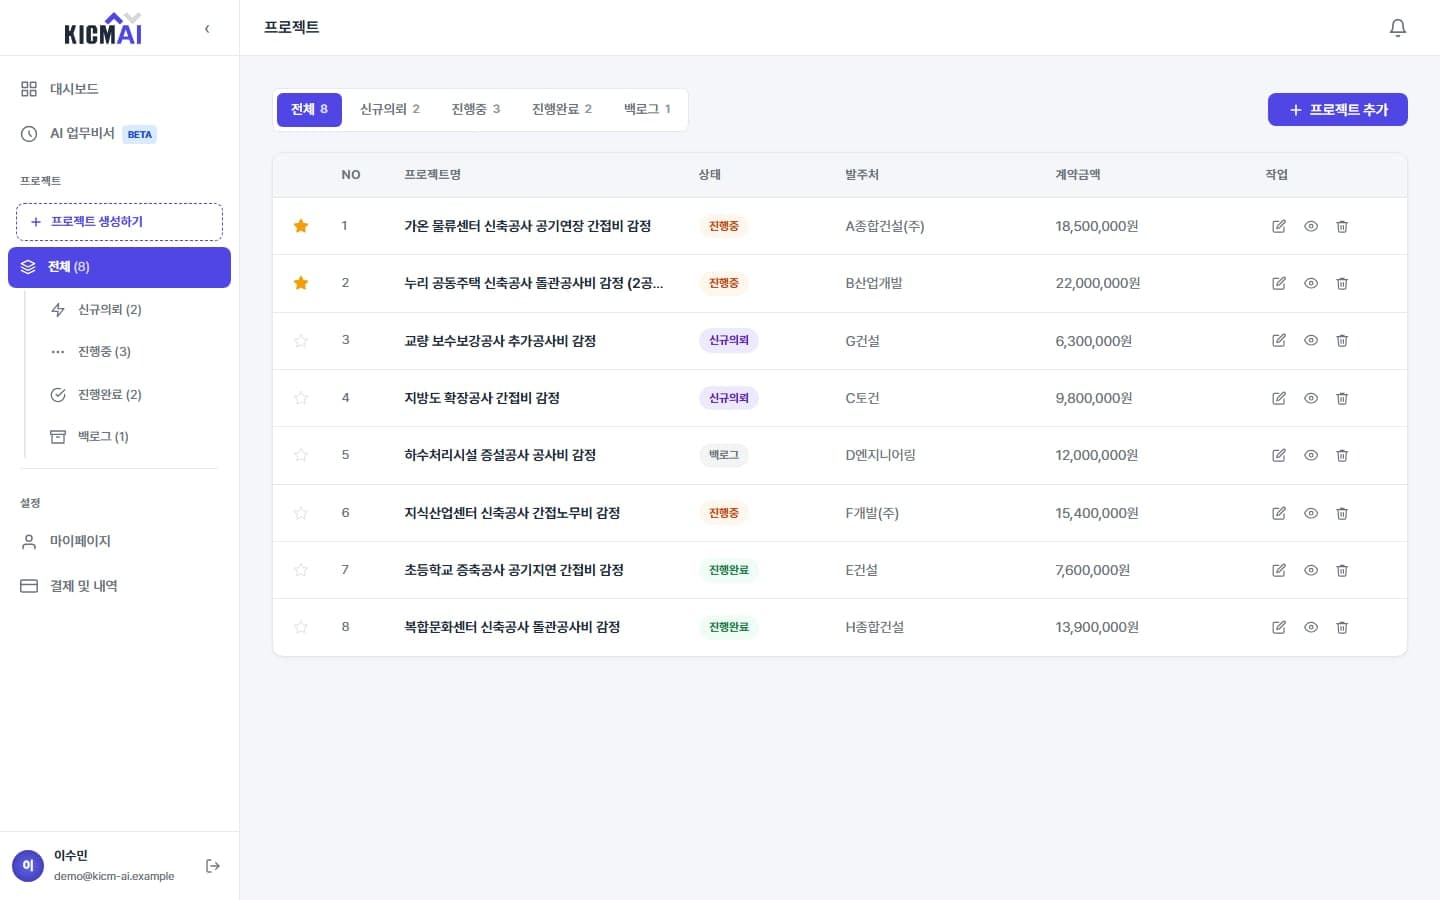Star the 복합문화센터 project
The image size is (1440, 900).
pyautogui.click(x=301, y=627)
